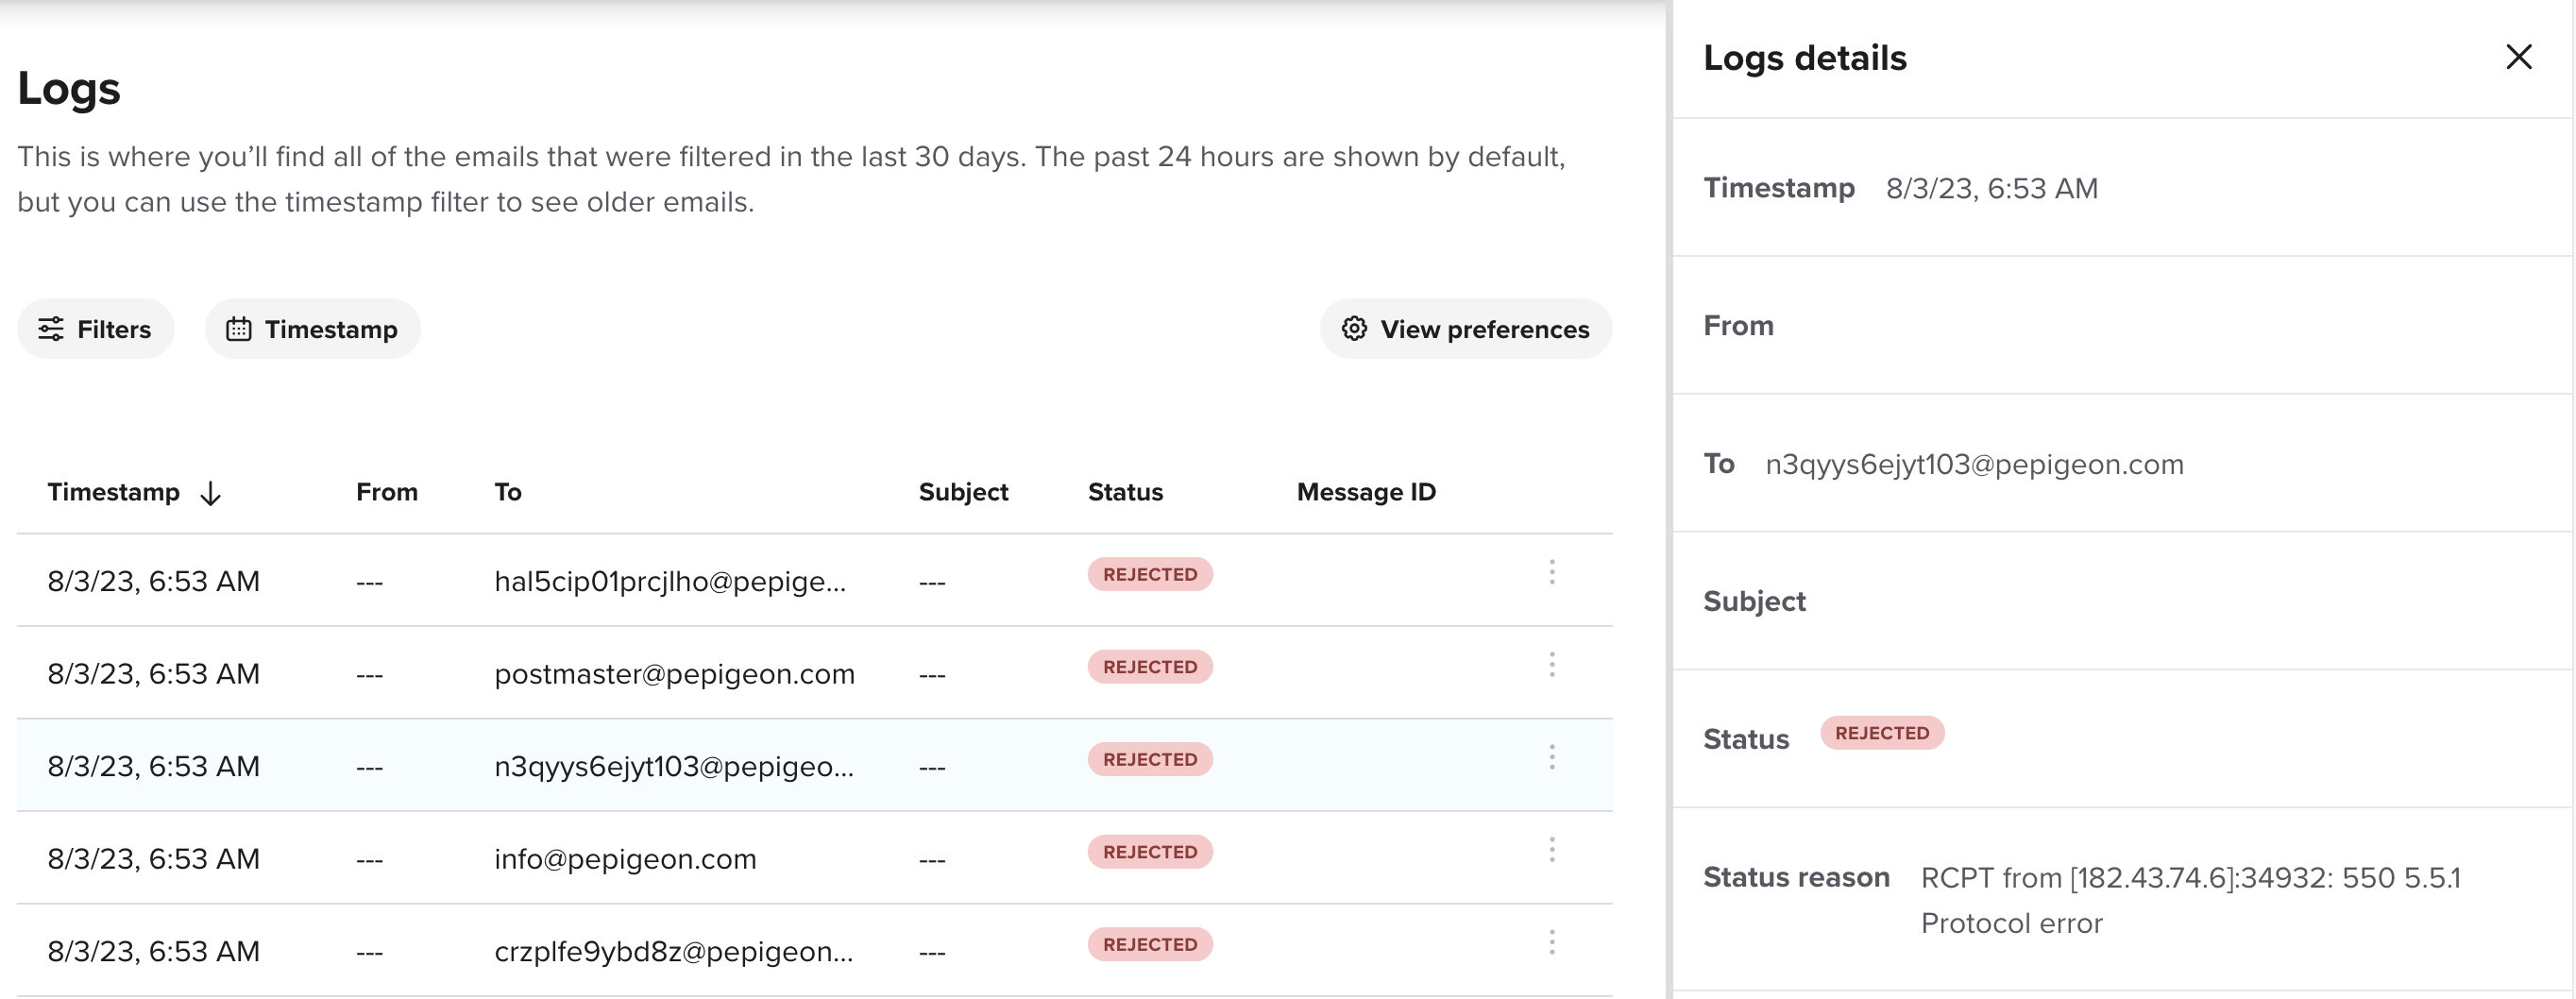Click the Message ID column header

coord(1366,492)
